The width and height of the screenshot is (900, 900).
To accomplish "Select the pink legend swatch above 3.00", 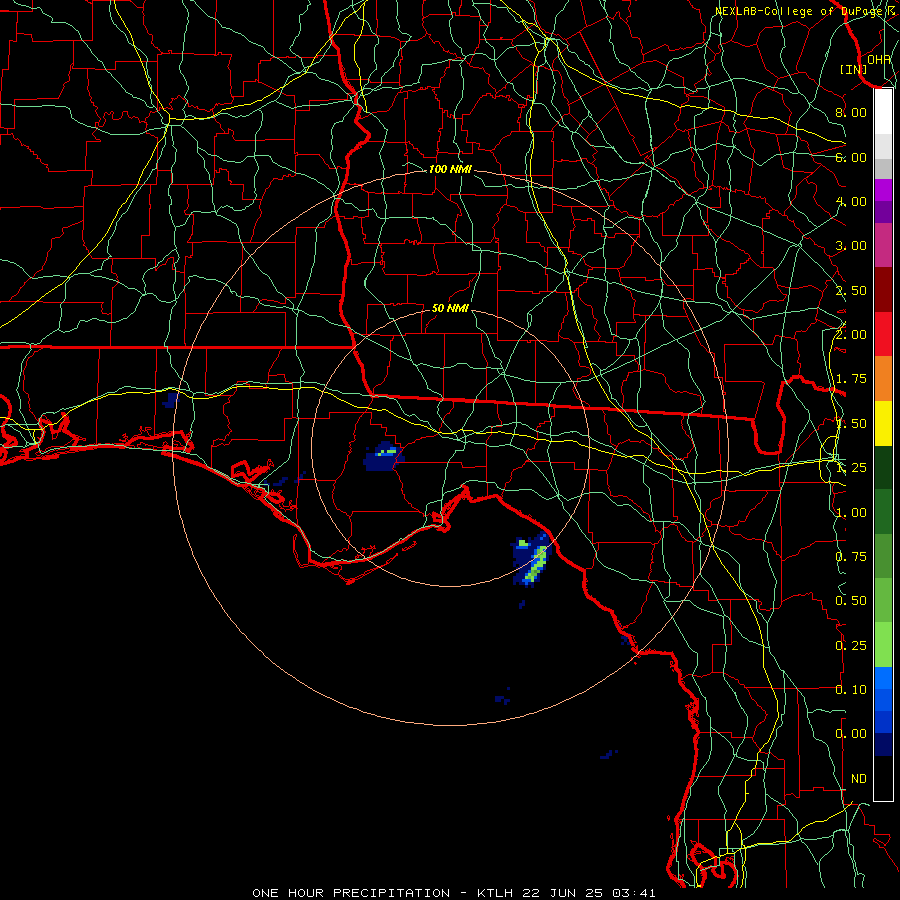I will [883, 245].
